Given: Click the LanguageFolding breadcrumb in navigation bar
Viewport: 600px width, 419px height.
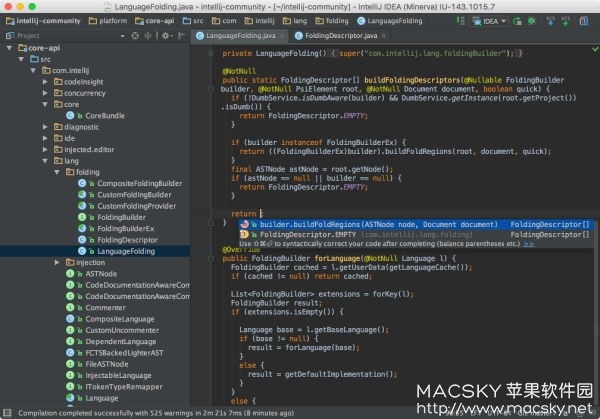Looking at the screenshot, I should [390, 21].
